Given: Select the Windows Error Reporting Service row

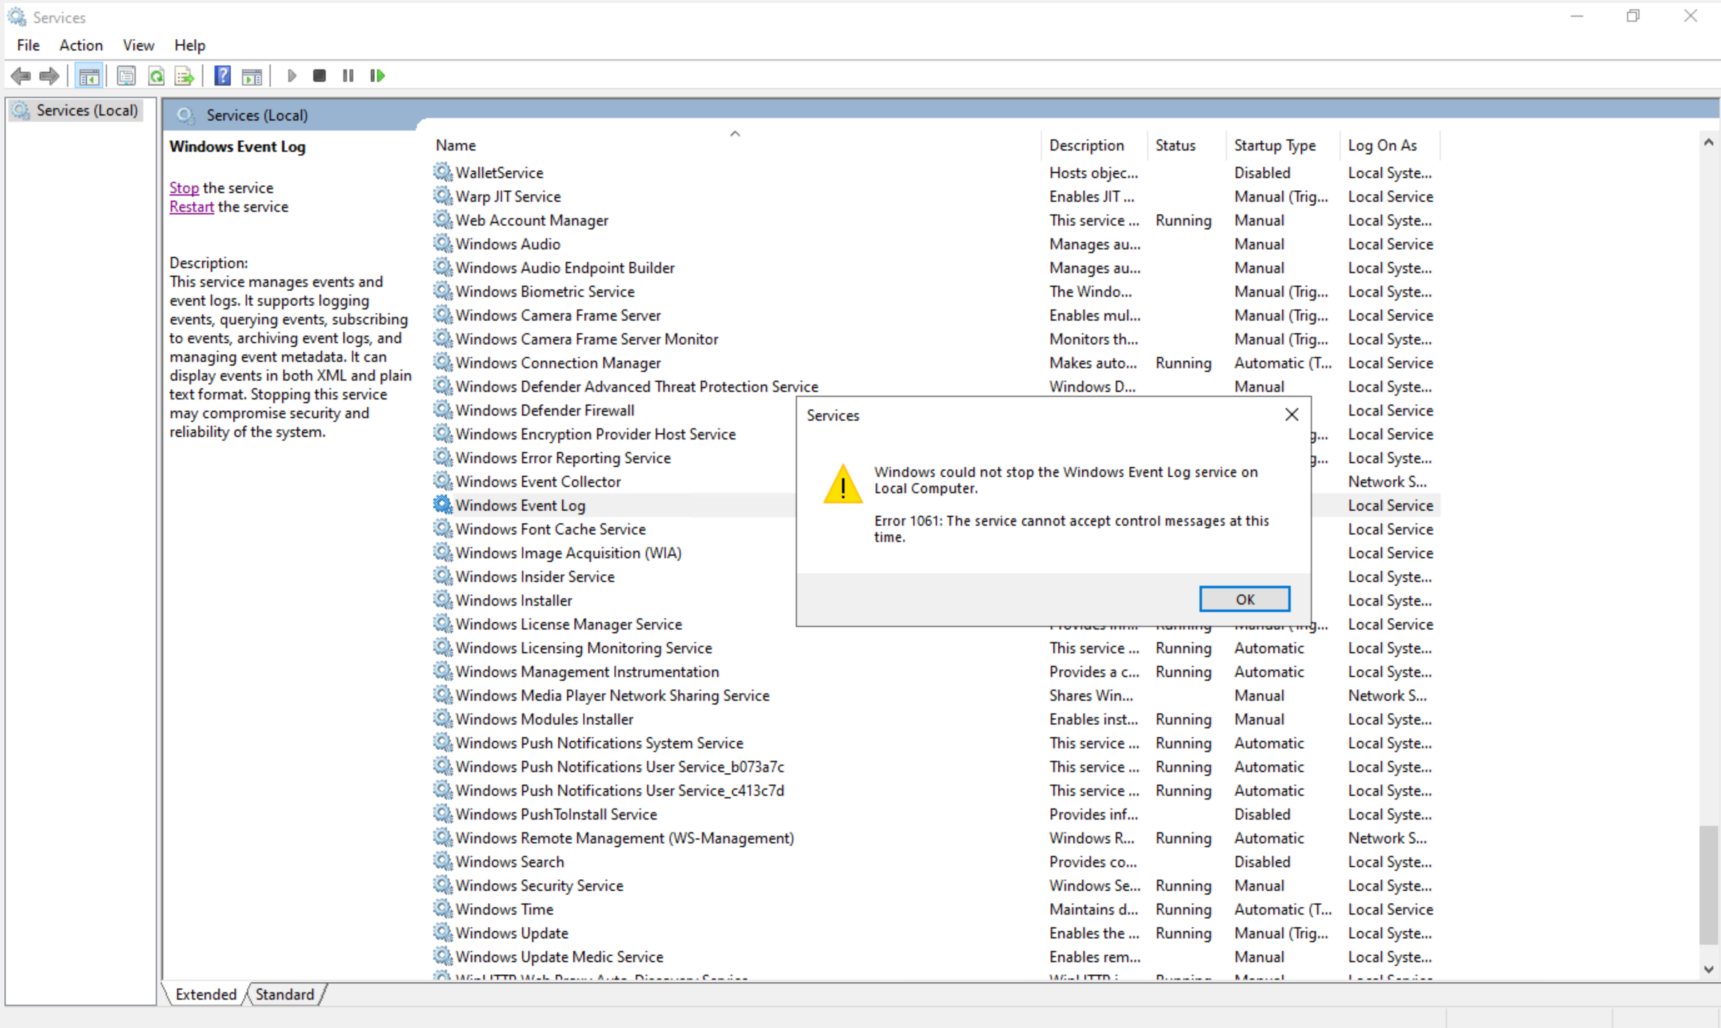Looking at the screenshot, I should [x=614, y=458].
